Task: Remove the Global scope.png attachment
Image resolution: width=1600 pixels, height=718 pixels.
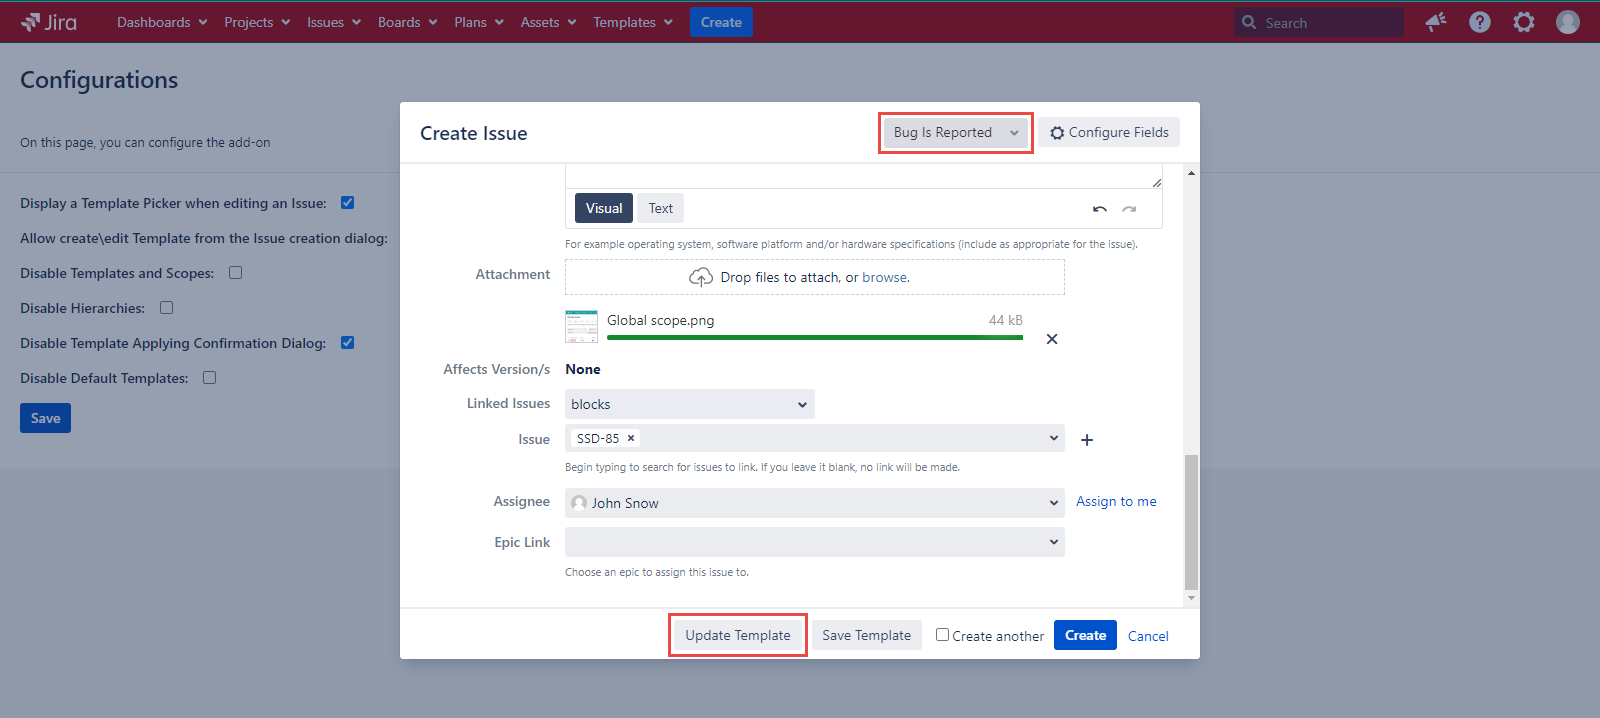Action: [x=1052, y=339]
